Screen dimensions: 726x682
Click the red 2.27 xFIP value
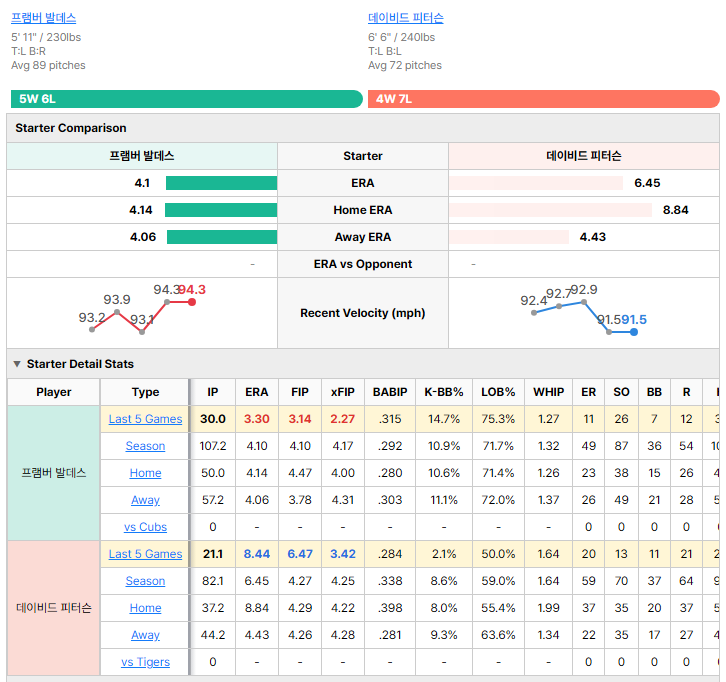point(343,419)
